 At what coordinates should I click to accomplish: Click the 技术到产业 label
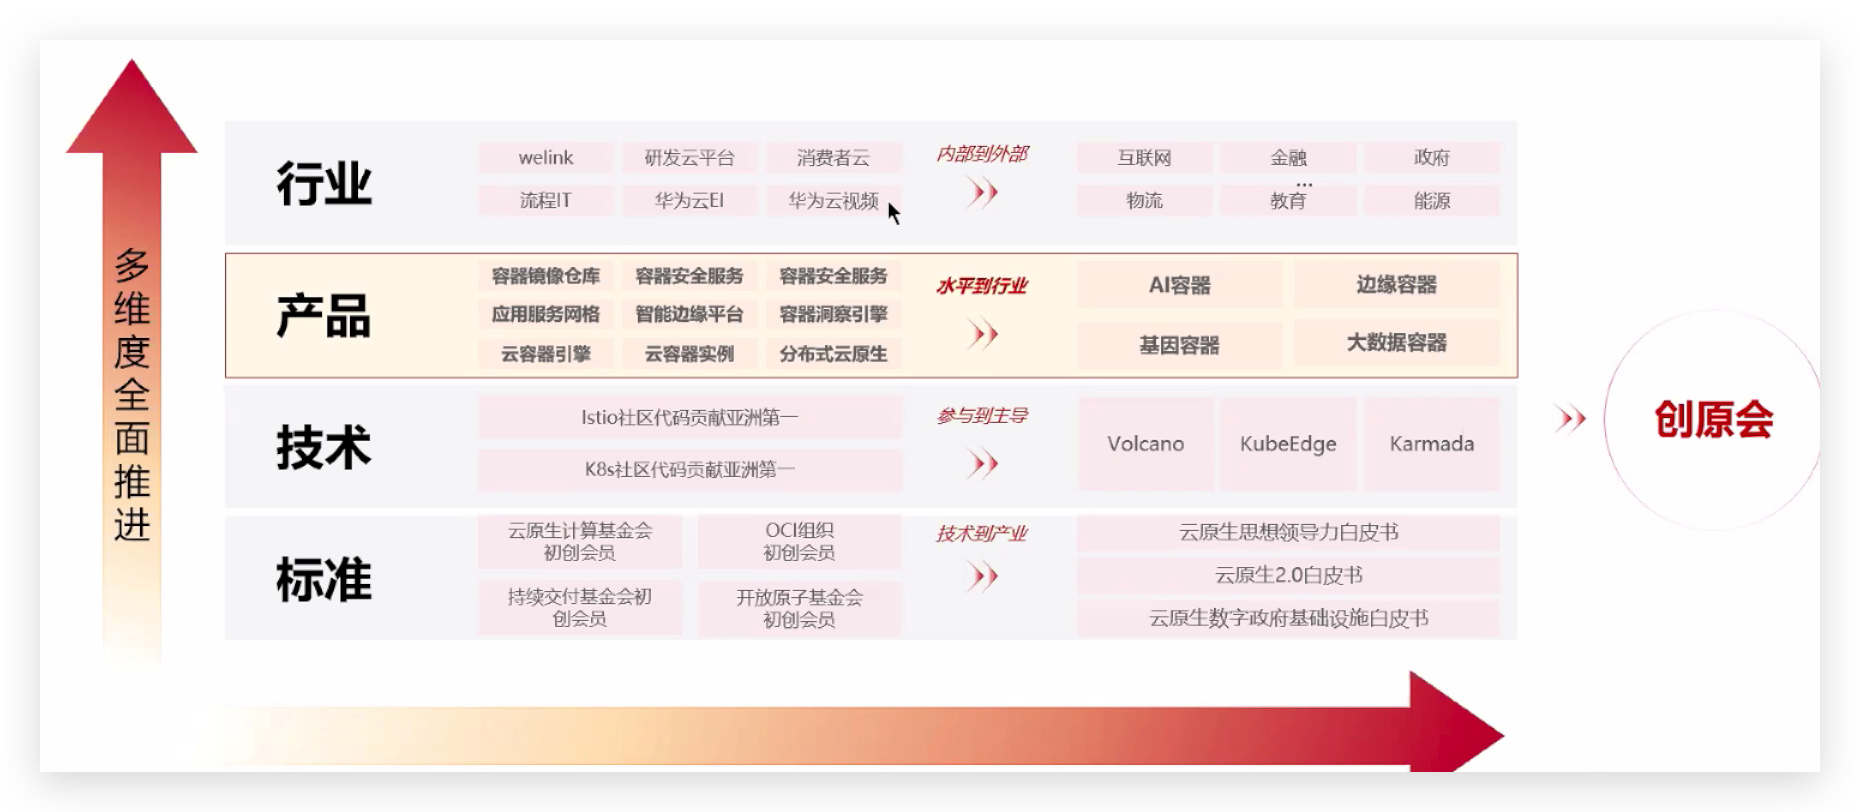click(x=982, y=534)
